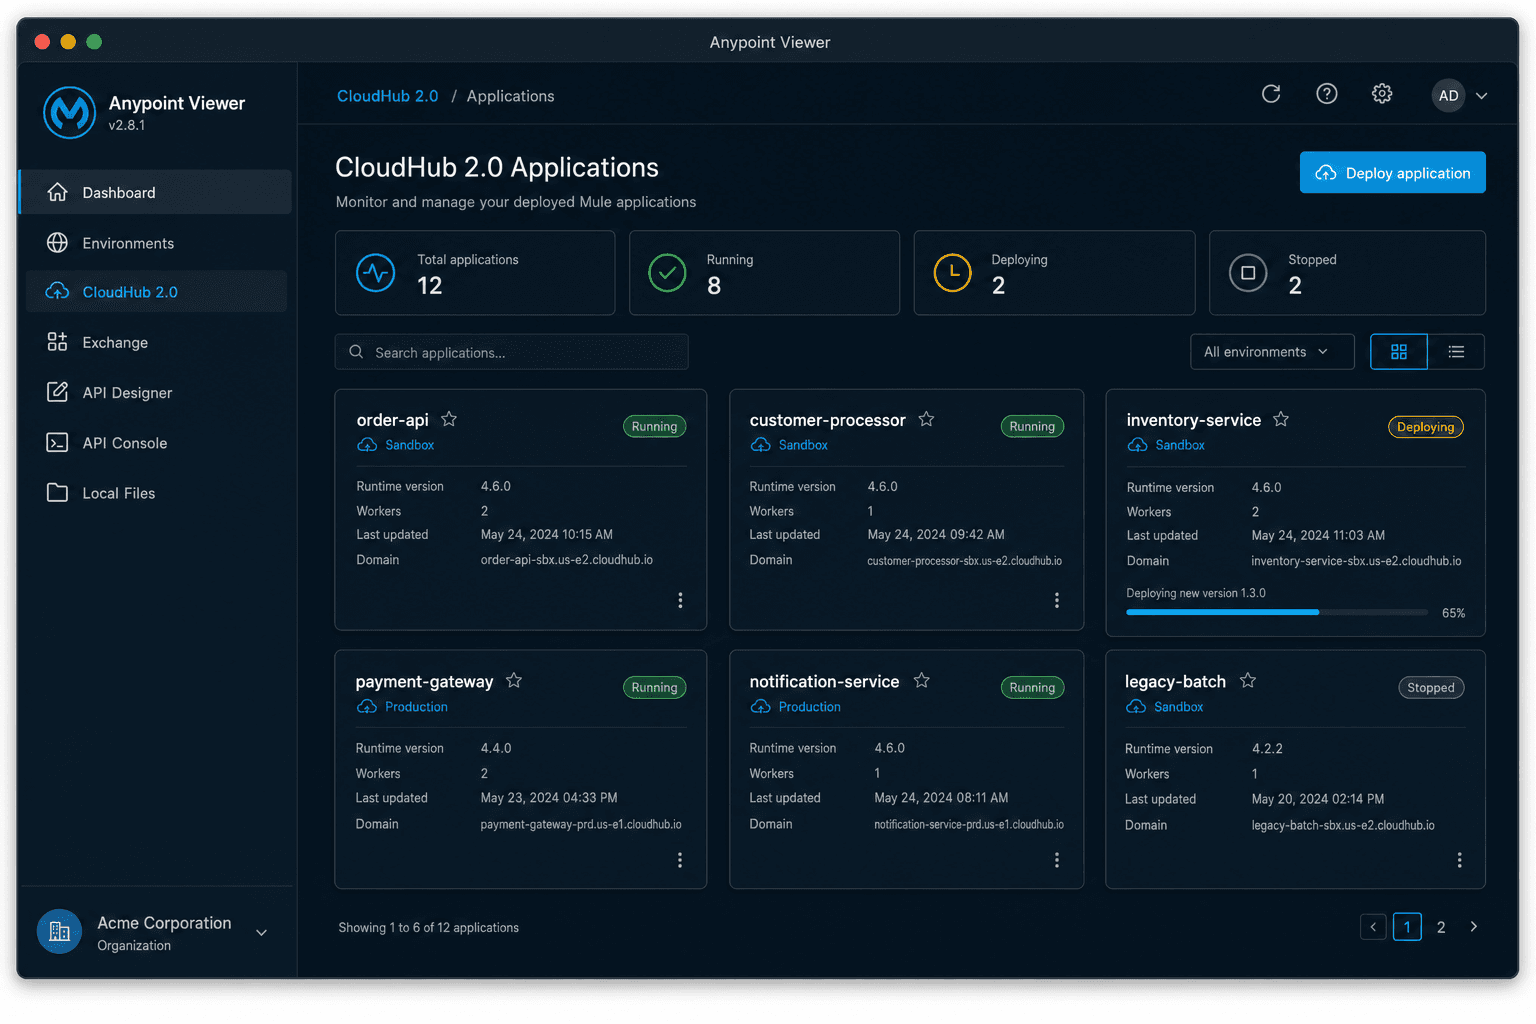Click the next page arrow
This screenshot has height=1024, width=1536.
[x=1474, y=927]
